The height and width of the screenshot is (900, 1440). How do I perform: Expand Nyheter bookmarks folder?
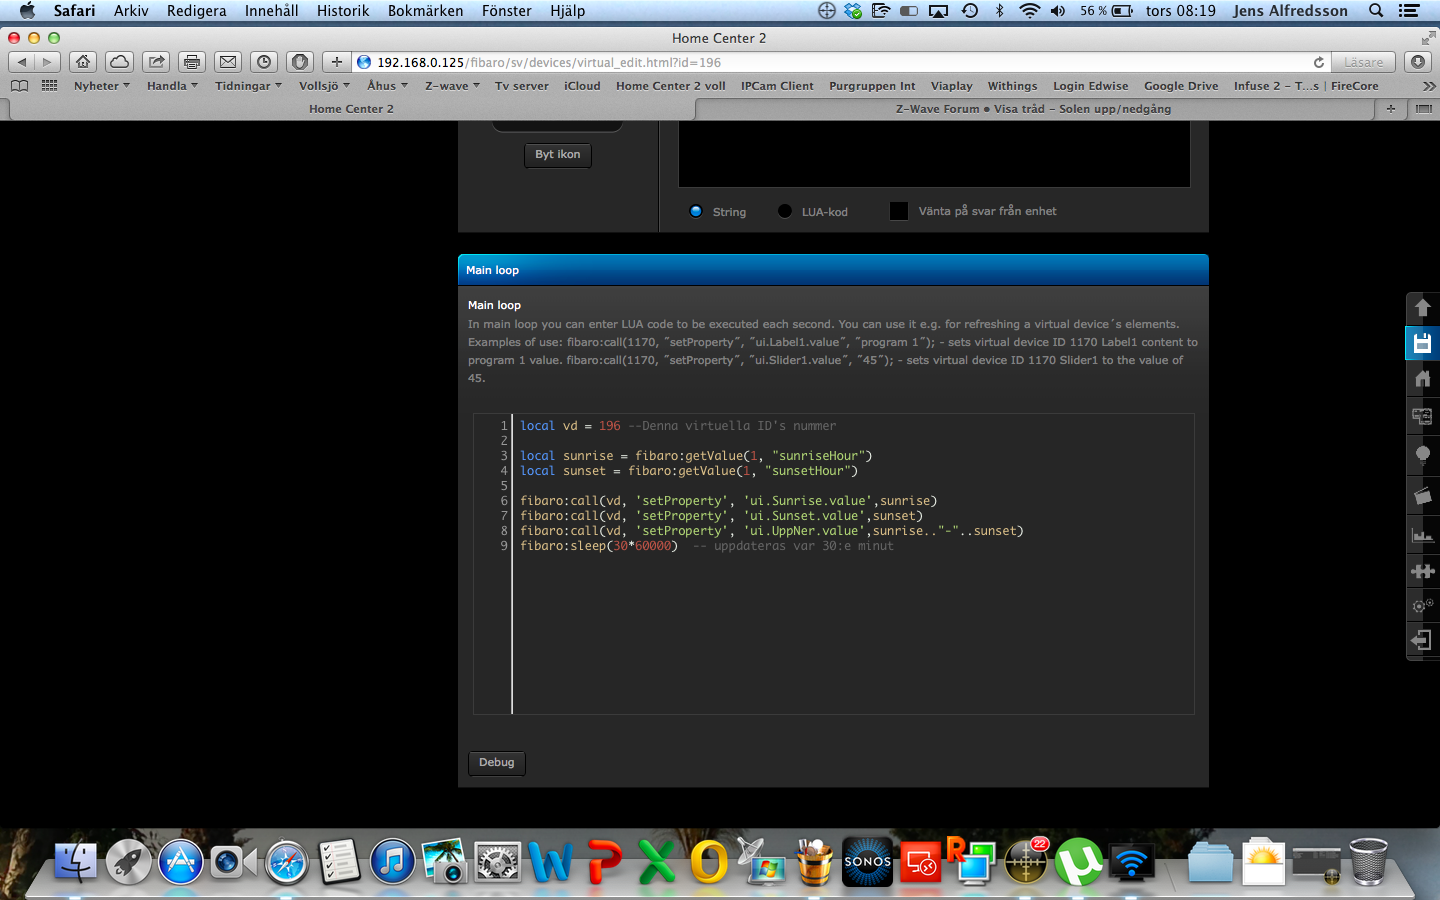pyautogui.click(x=101, y=86)
